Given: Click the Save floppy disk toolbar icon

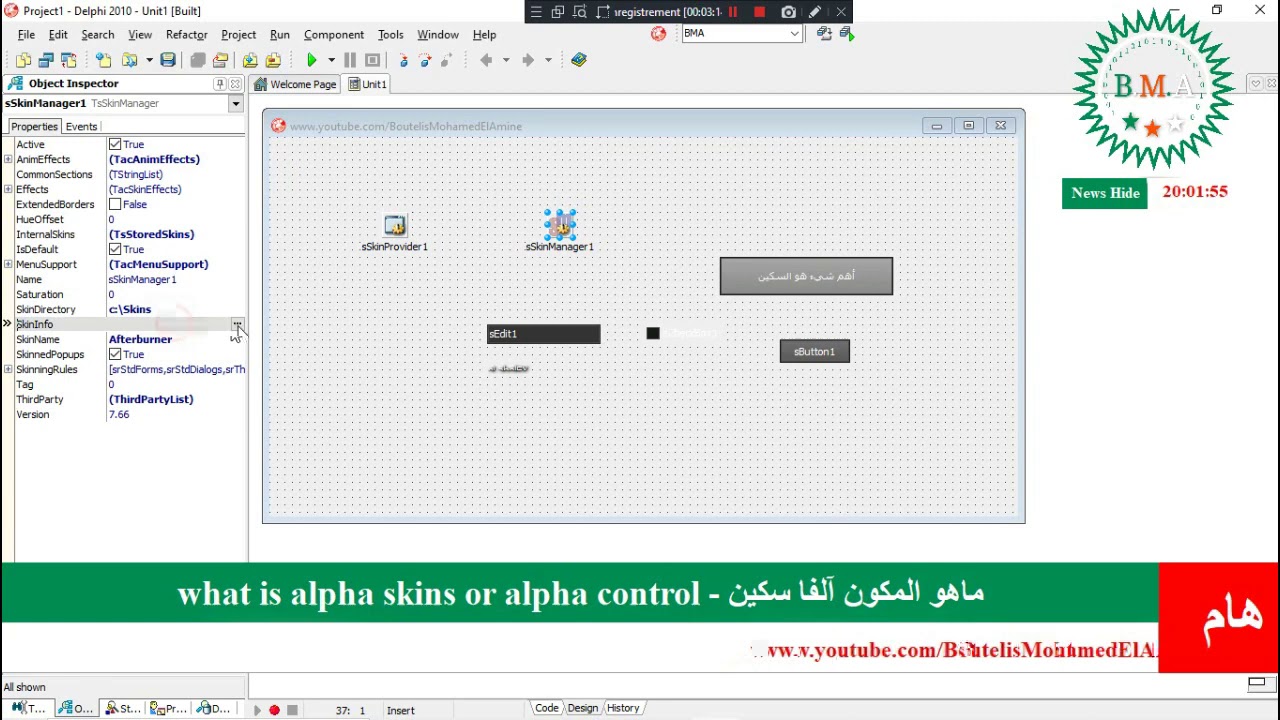Looking at the screenshot, I should click(168, 60).
